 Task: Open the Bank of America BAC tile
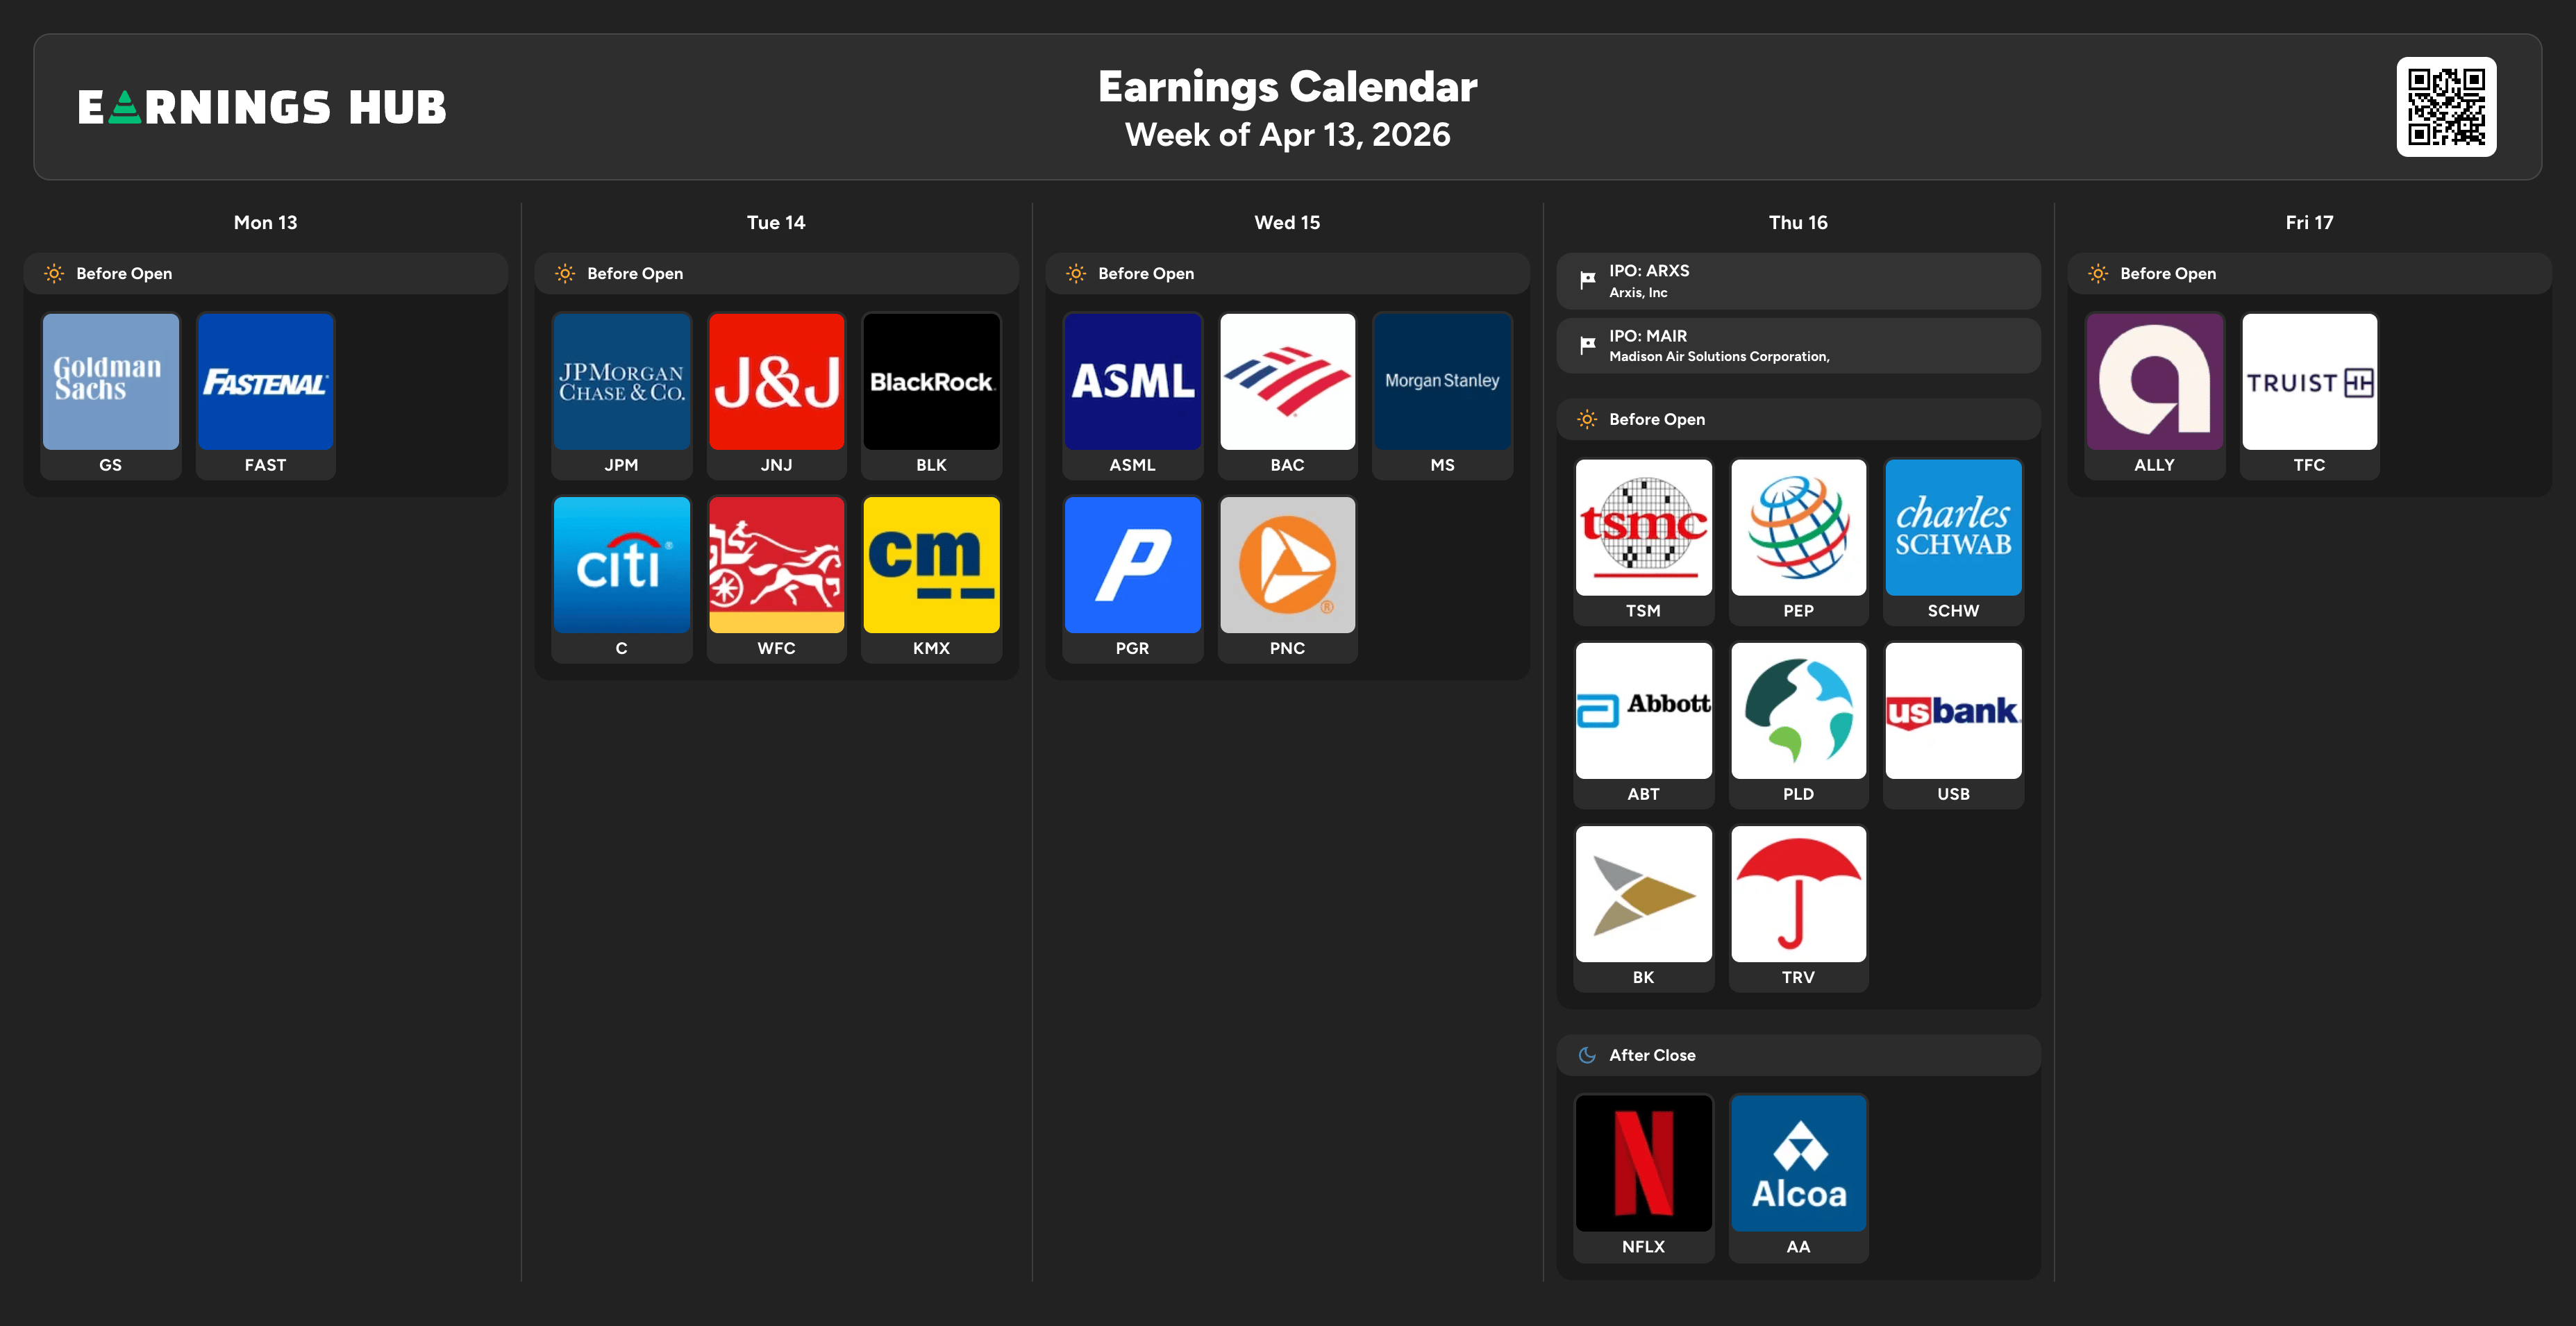(1287, 382)
